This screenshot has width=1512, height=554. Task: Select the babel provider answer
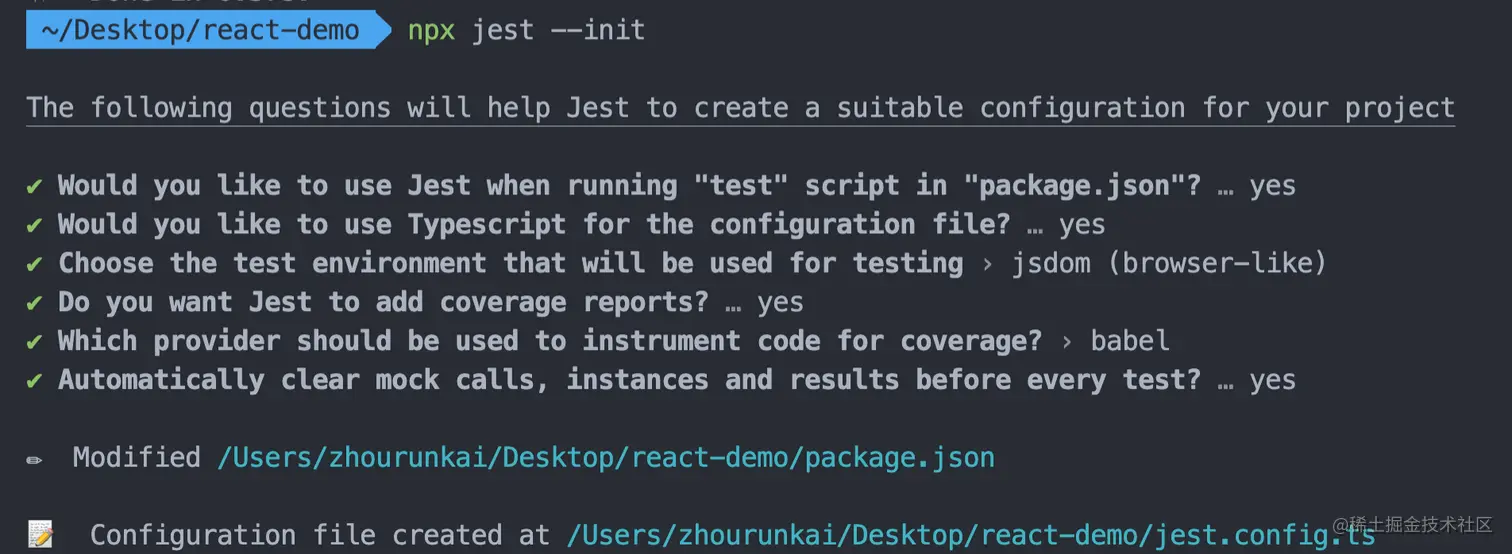point(1130,341)
